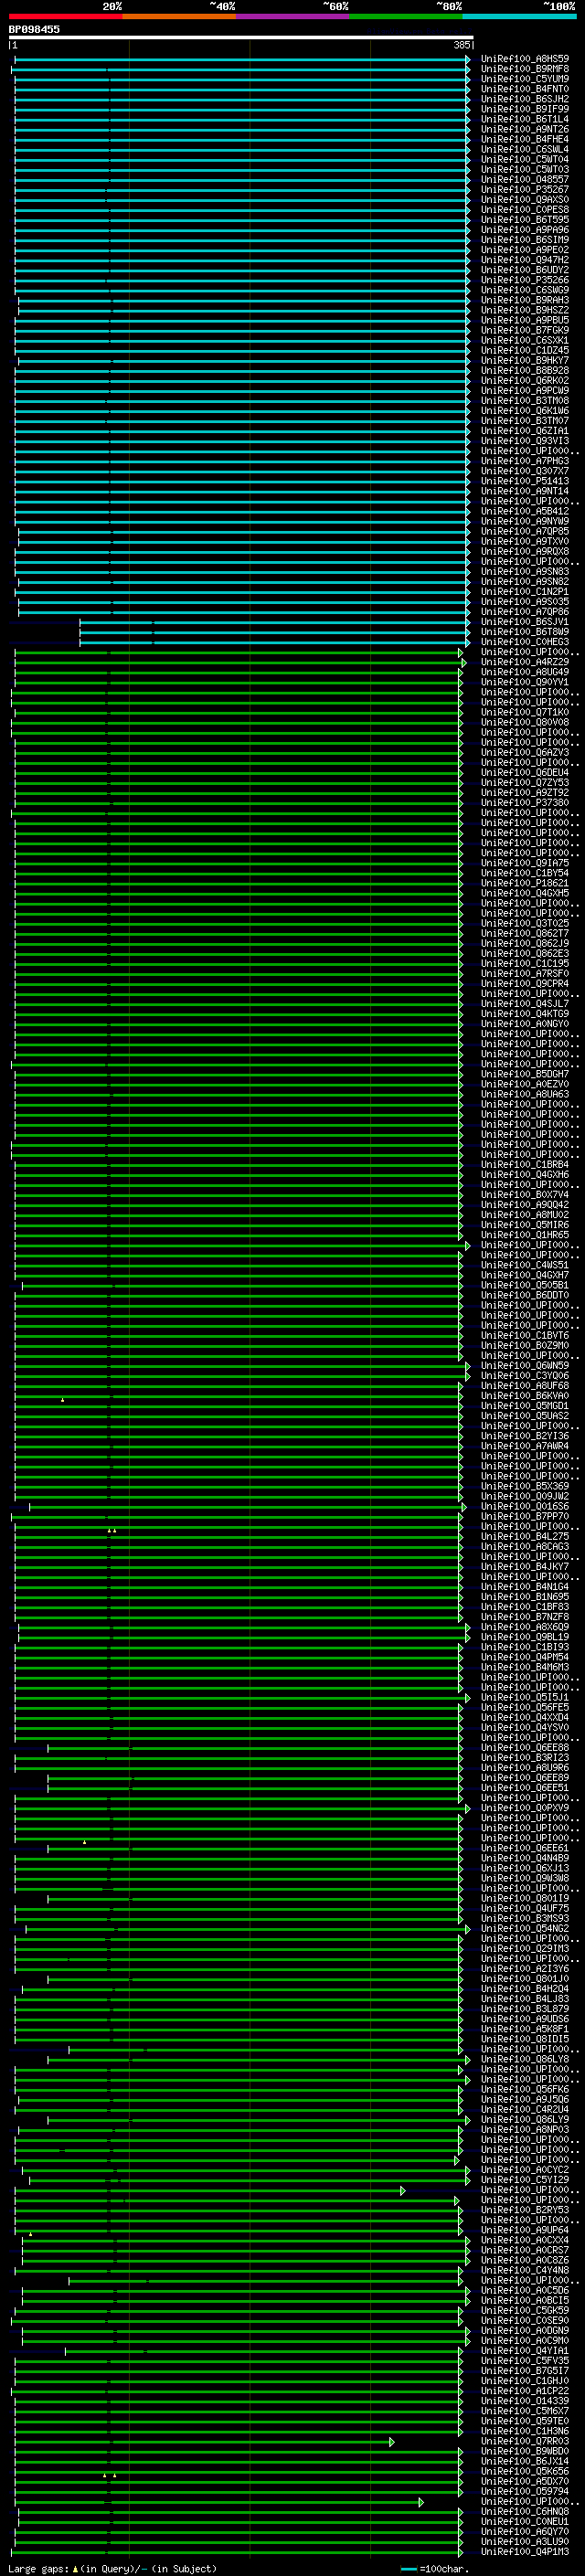The width and height of the screenshot is (585, 2576).
Task: Click the cyan alignment bar for UniRef100_A8HS59
Action: (242, 59)
